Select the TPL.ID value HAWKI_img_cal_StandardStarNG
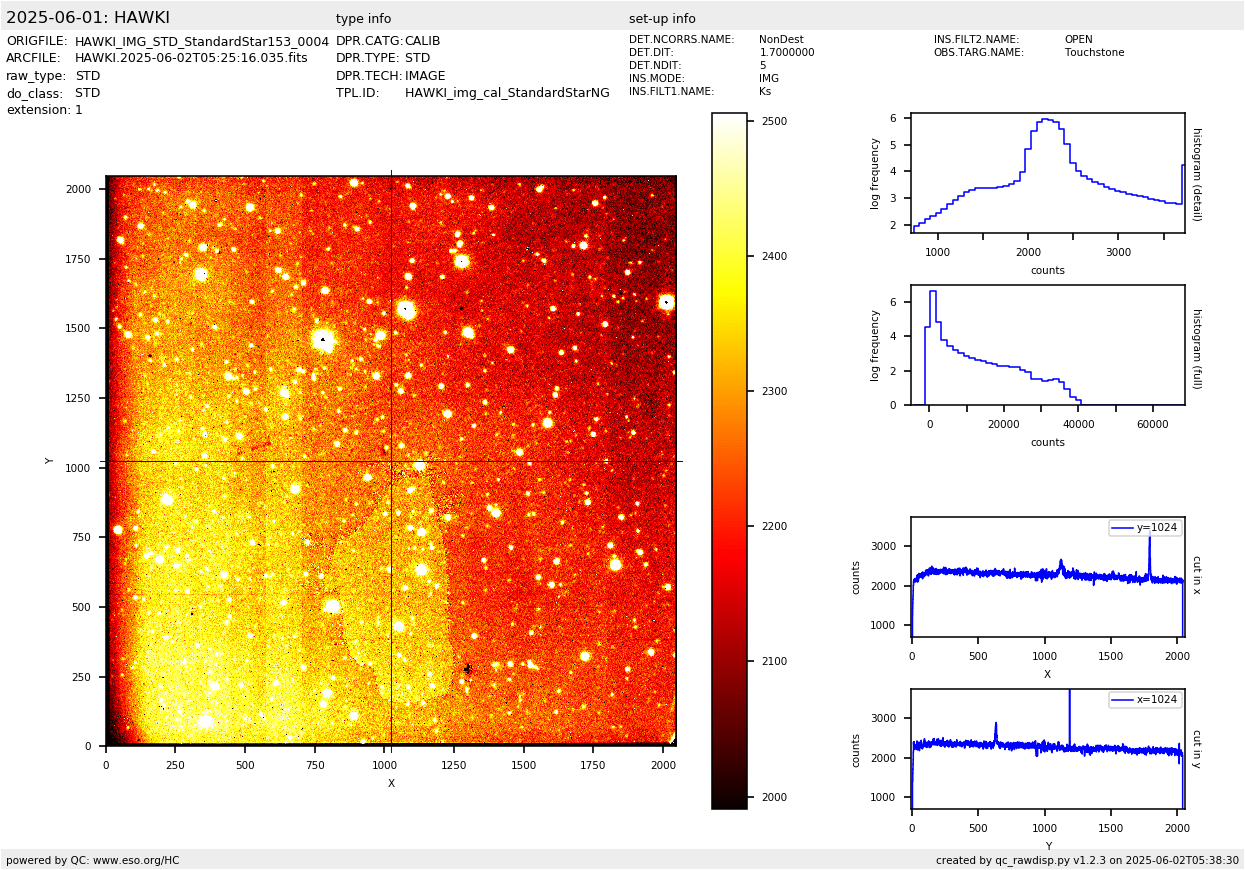Screen dimensions: 1245x870 tap(507, 93)
